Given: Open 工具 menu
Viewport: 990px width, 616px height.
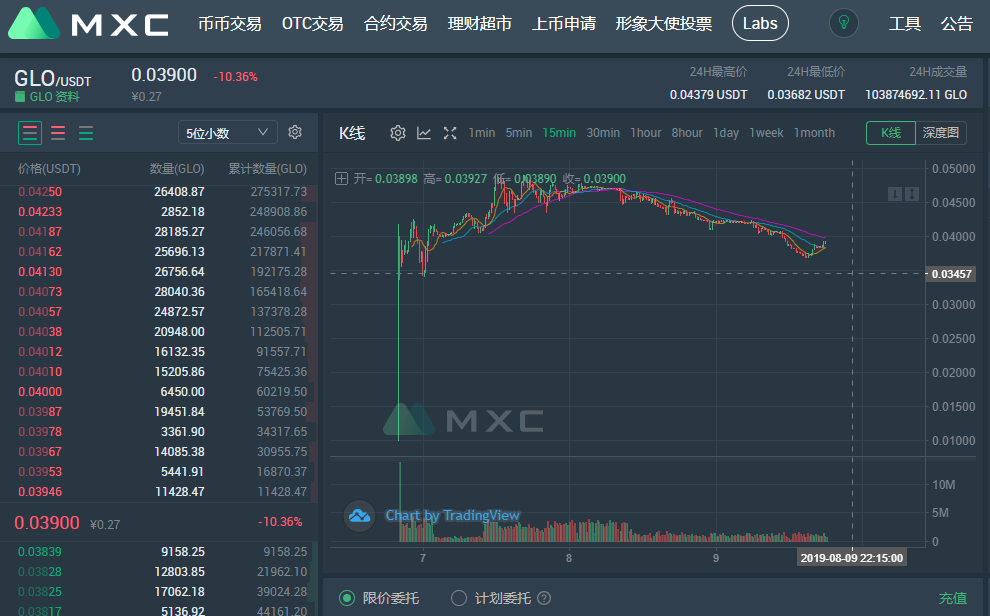Looking at the screenshot, I should click(x=905, y=24).
